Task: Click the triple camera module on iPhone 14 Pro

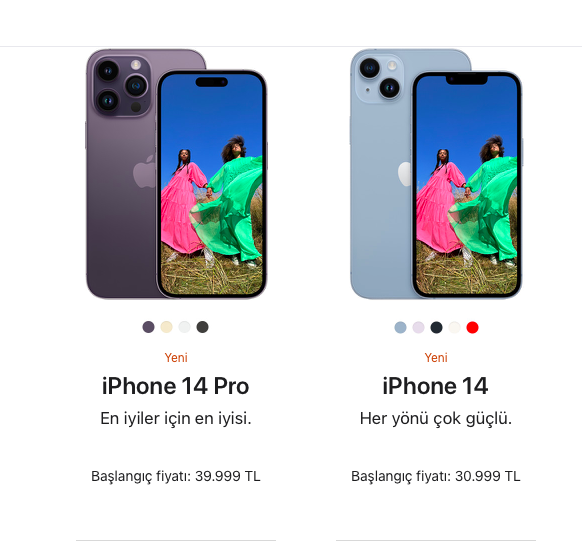Action: tap(122, 86)
